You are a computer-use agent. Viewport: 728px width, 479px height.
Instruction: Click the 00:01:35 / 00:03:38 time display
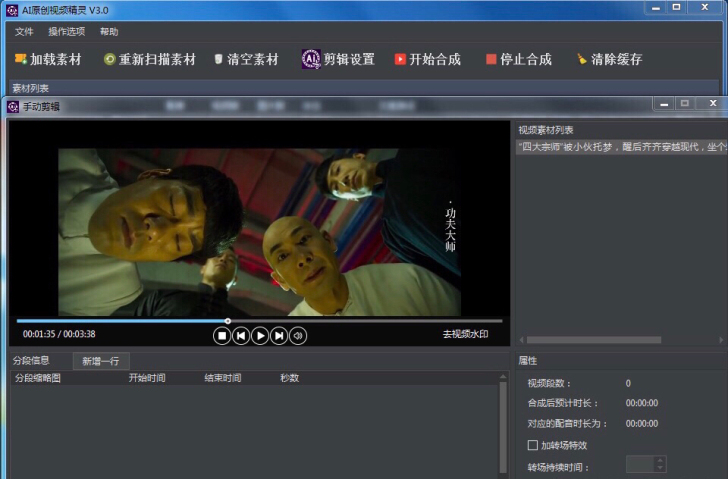pos(59,334)
